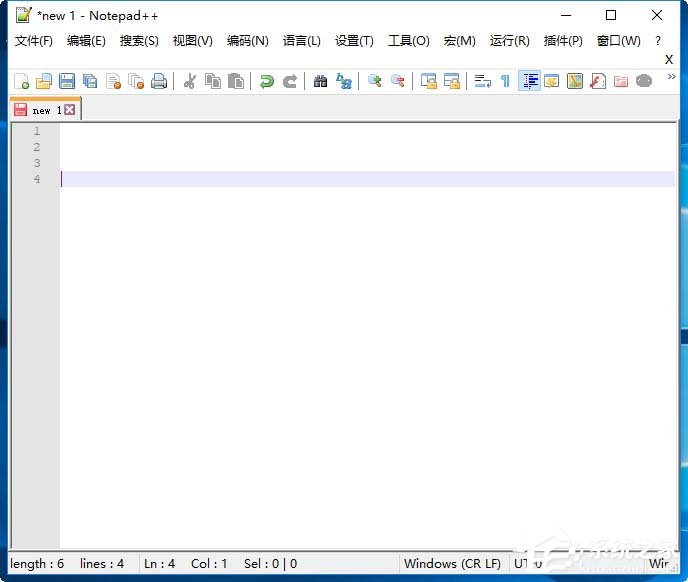Save the document using the floppy icon
Screen dimensions: 688x582
click(67, 81)
